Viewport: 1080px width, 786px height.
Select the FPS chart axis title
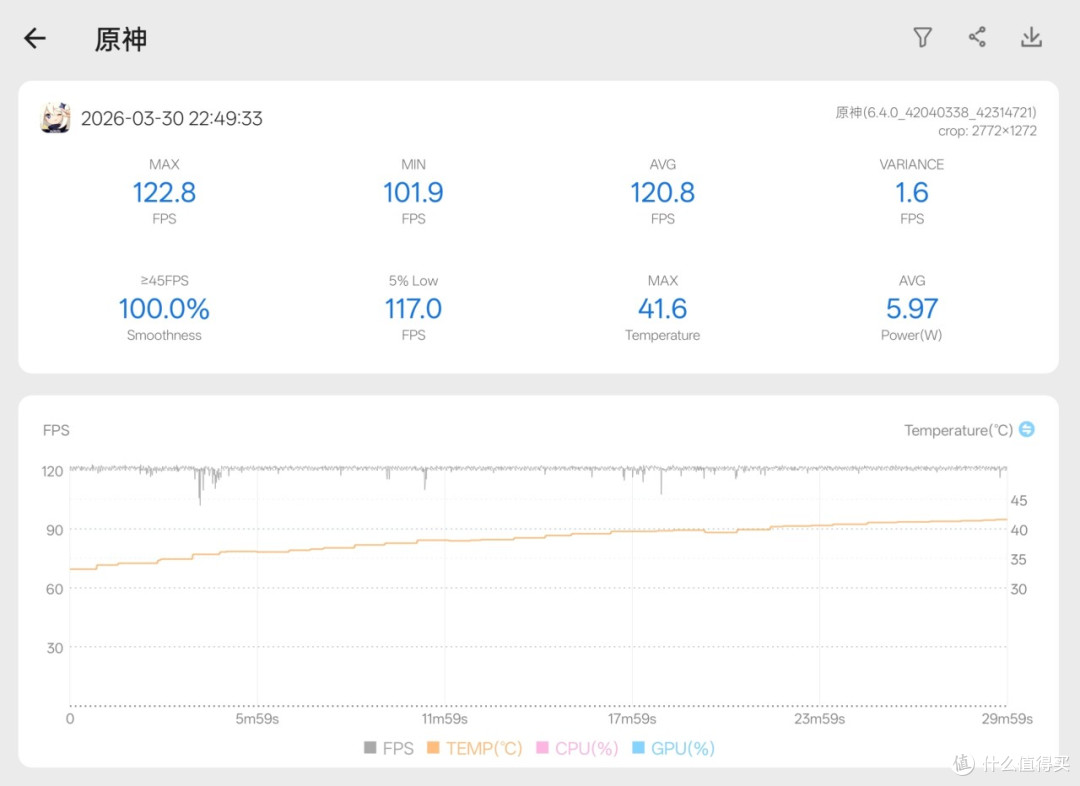(56, 430)
